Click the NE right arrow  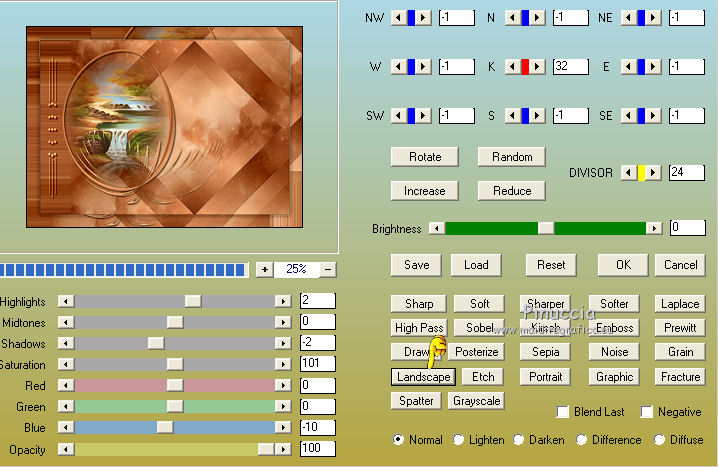pyautogui.click(x=653, y=18)
